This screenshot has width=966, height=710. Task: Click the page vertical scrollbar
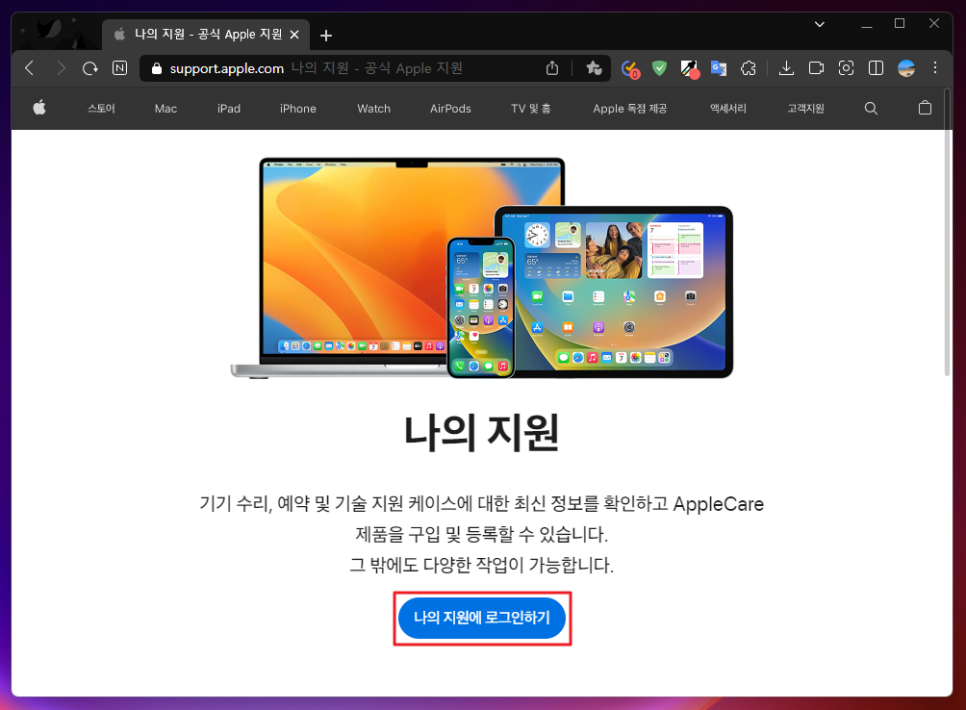click(948, 234)
